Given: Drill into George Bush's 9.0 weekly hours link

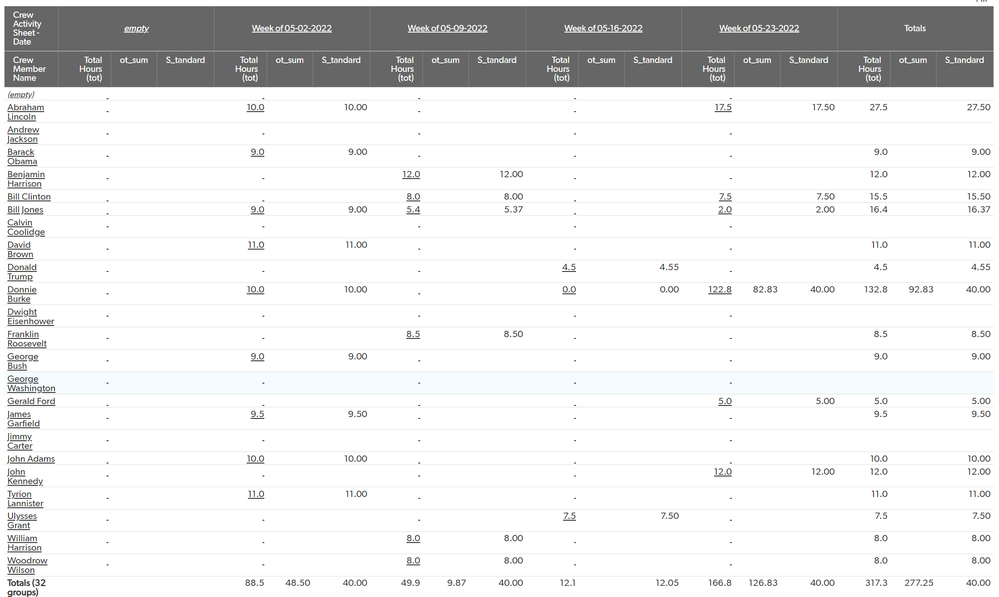Looking at the screenshot, I should click(x=257, y=357).
